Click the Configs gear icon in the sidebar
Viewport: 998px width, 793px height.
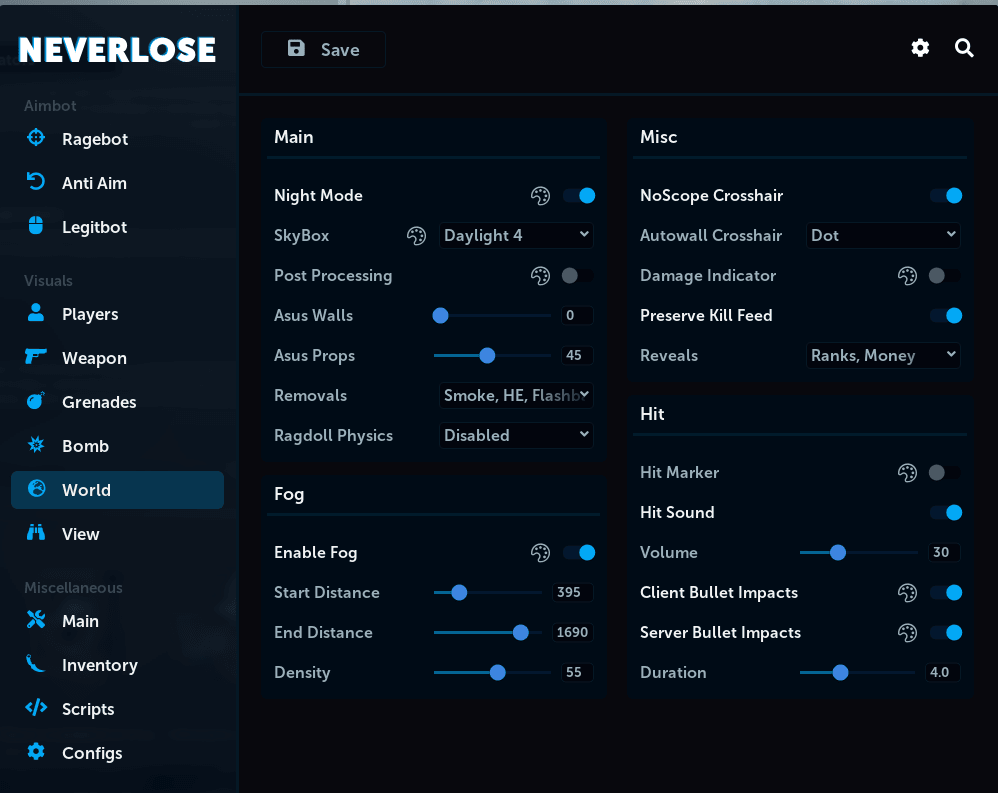tap(36, 752)
